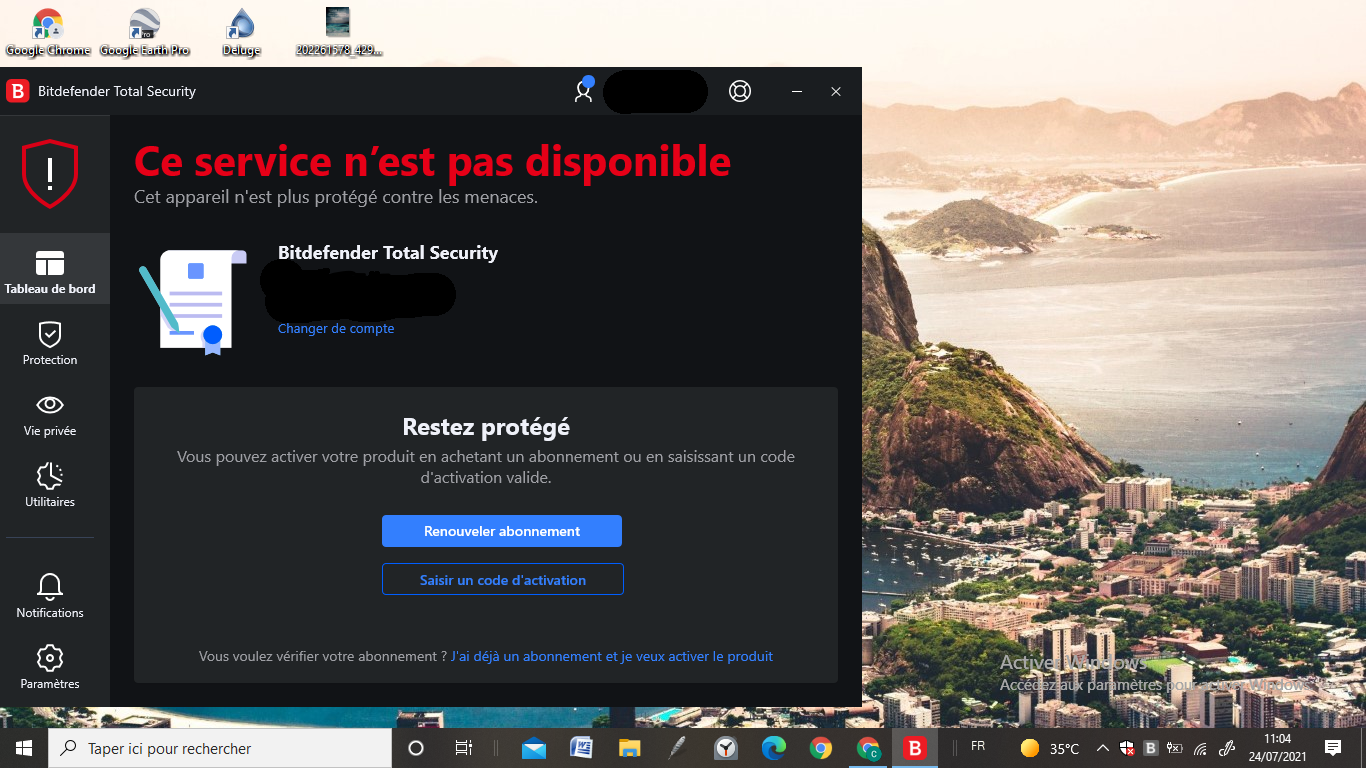The width and height of the screenshot is (1366, 768).
Task: Open the second Chrome profile taskbar icon
Action: pyautogui.click(x=868, y=748)
